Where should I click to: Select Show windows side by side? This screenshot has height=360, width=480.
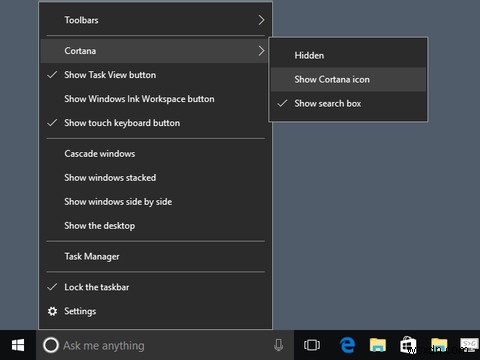point(156,202)
